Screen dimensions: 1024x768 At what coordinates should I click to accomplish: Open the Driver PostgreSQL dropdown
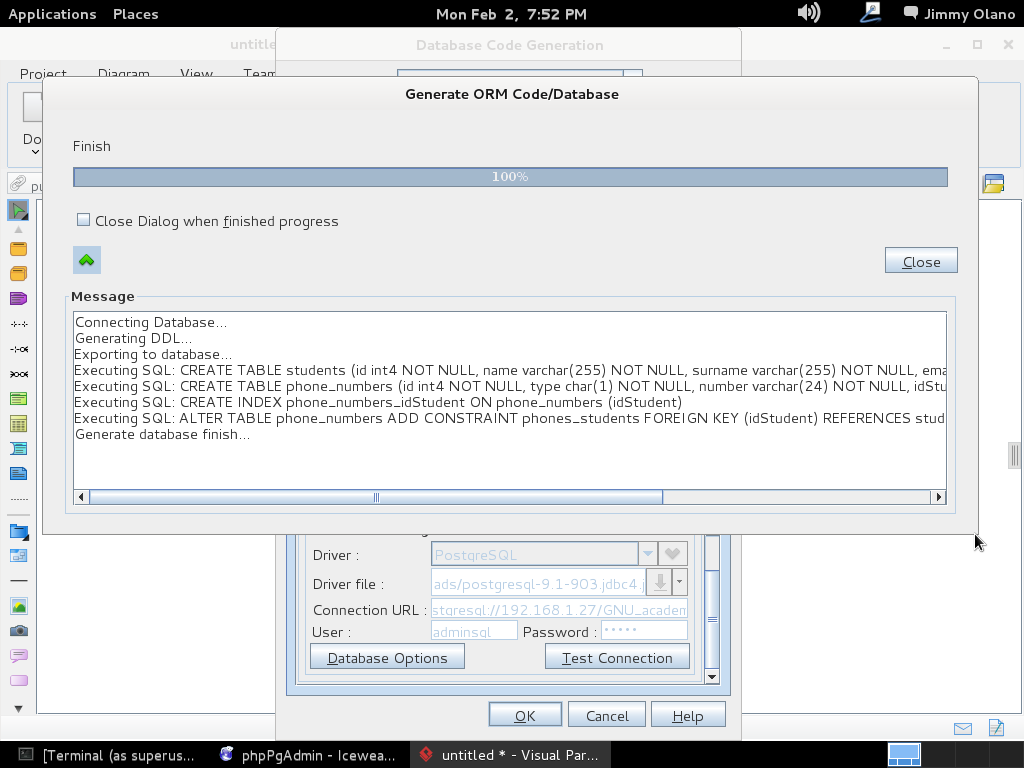647,554
